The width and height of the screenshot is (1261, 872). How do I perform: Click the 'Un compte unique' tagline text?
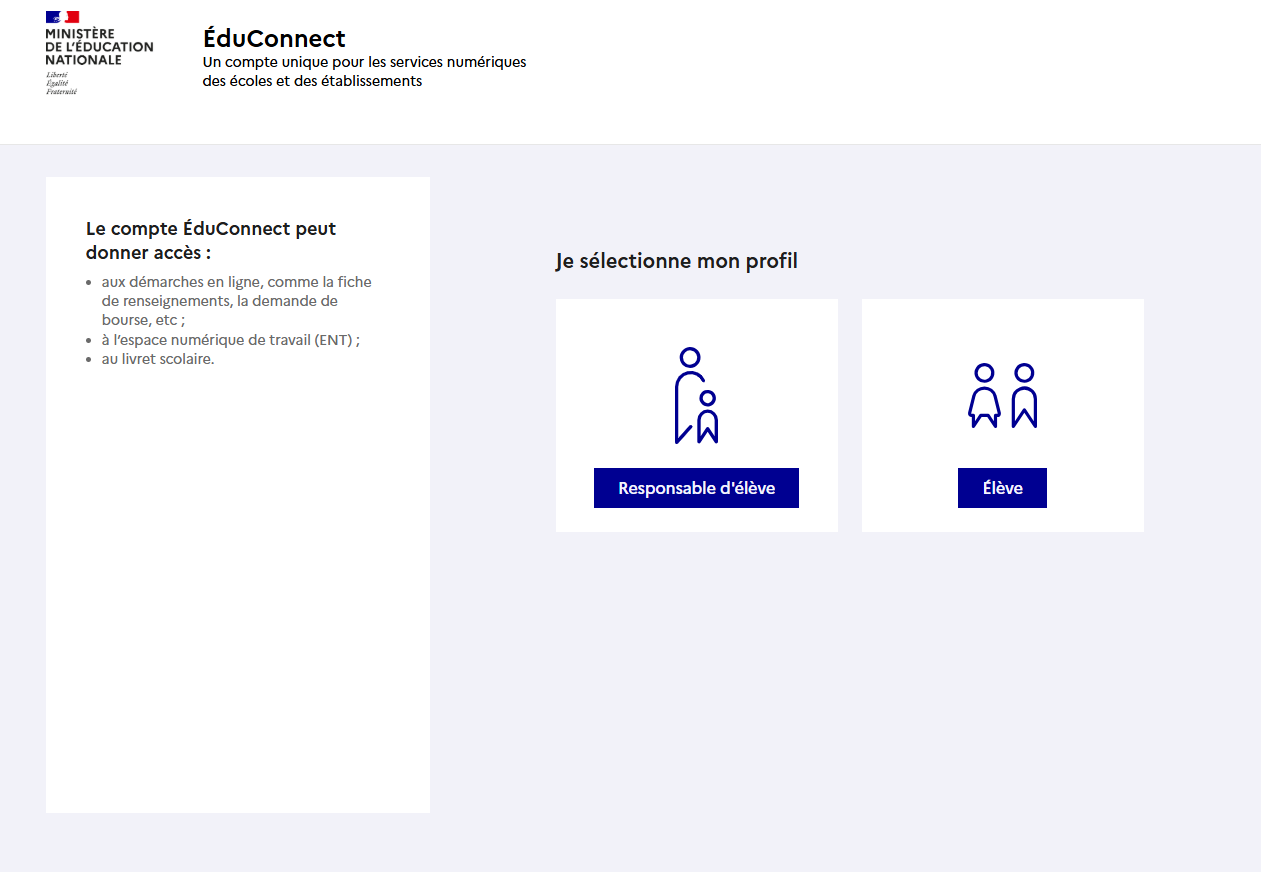click(364, 72)
